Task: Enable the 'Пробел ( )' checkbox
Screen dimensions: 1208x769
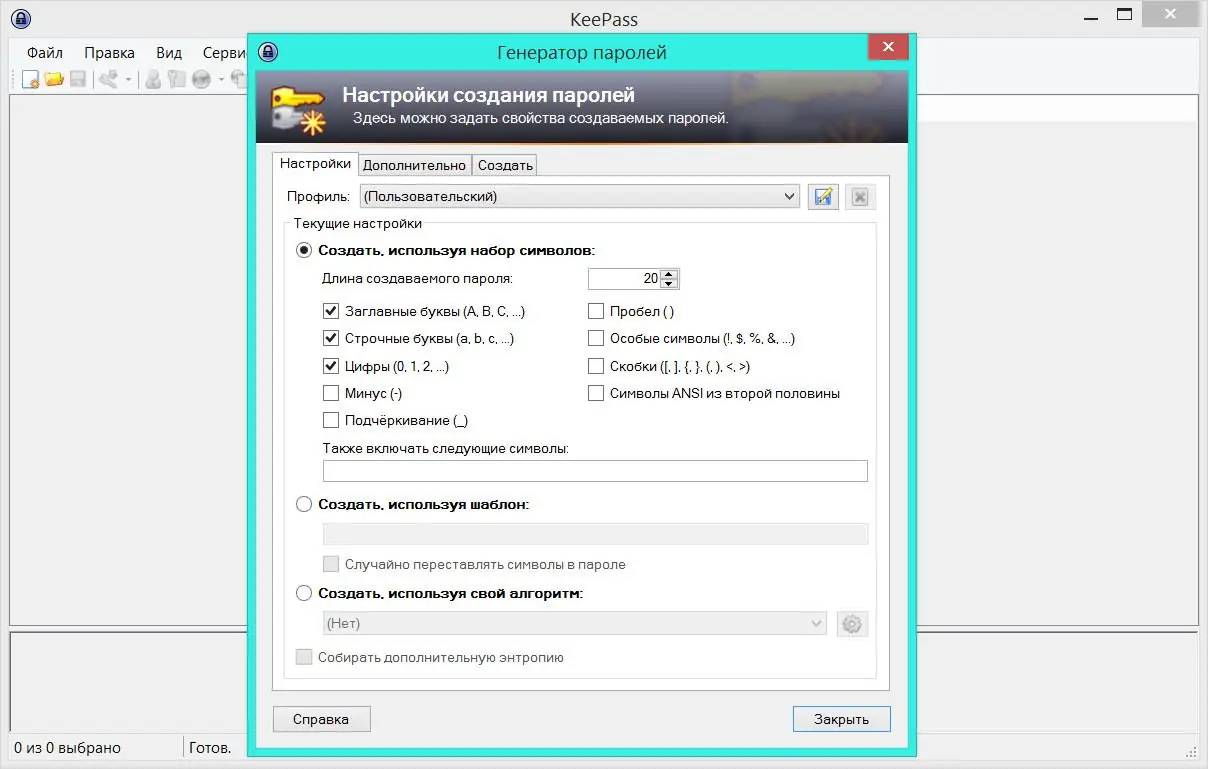Action: click(596, 311)
